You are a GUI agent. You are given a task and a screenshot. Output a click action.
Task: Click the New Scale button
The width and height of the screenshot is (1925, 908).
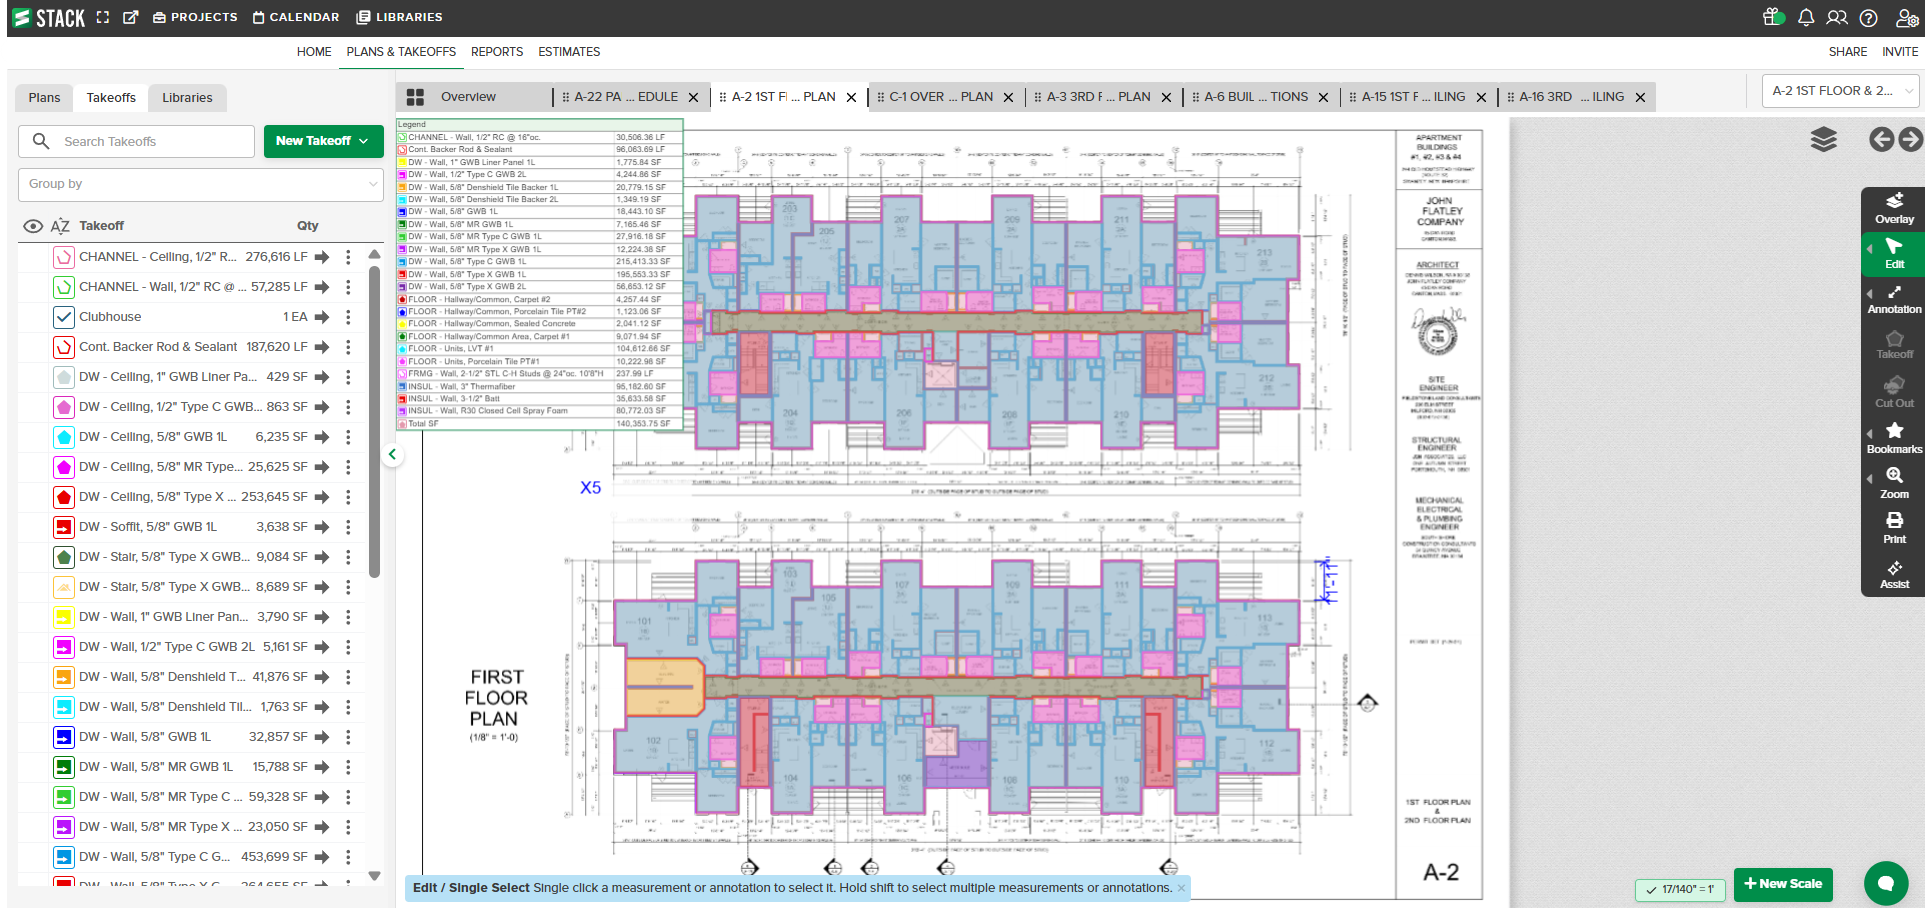pyautogui.click(x=1782, y=884)
